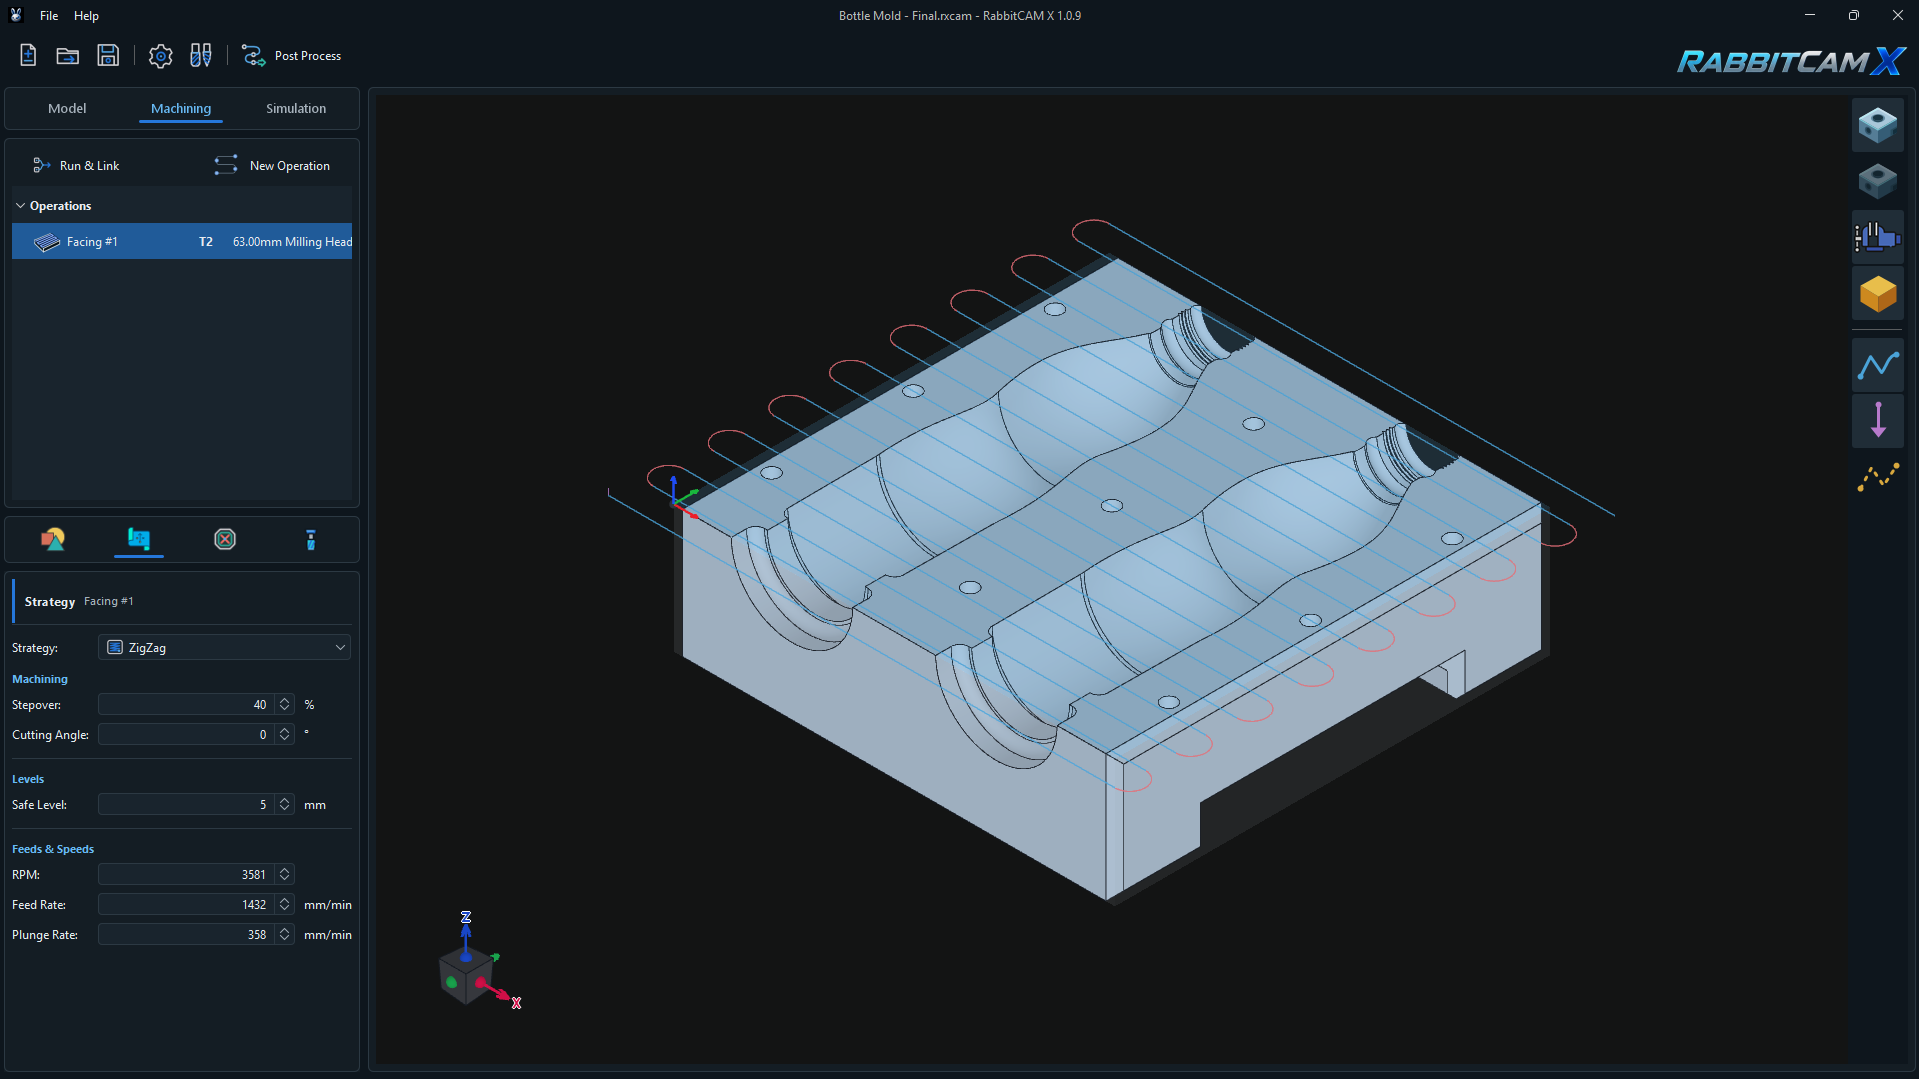Adjust the RPM stepper arrows
Viewport: 1919px width, 1079px height.
point(285,875)
